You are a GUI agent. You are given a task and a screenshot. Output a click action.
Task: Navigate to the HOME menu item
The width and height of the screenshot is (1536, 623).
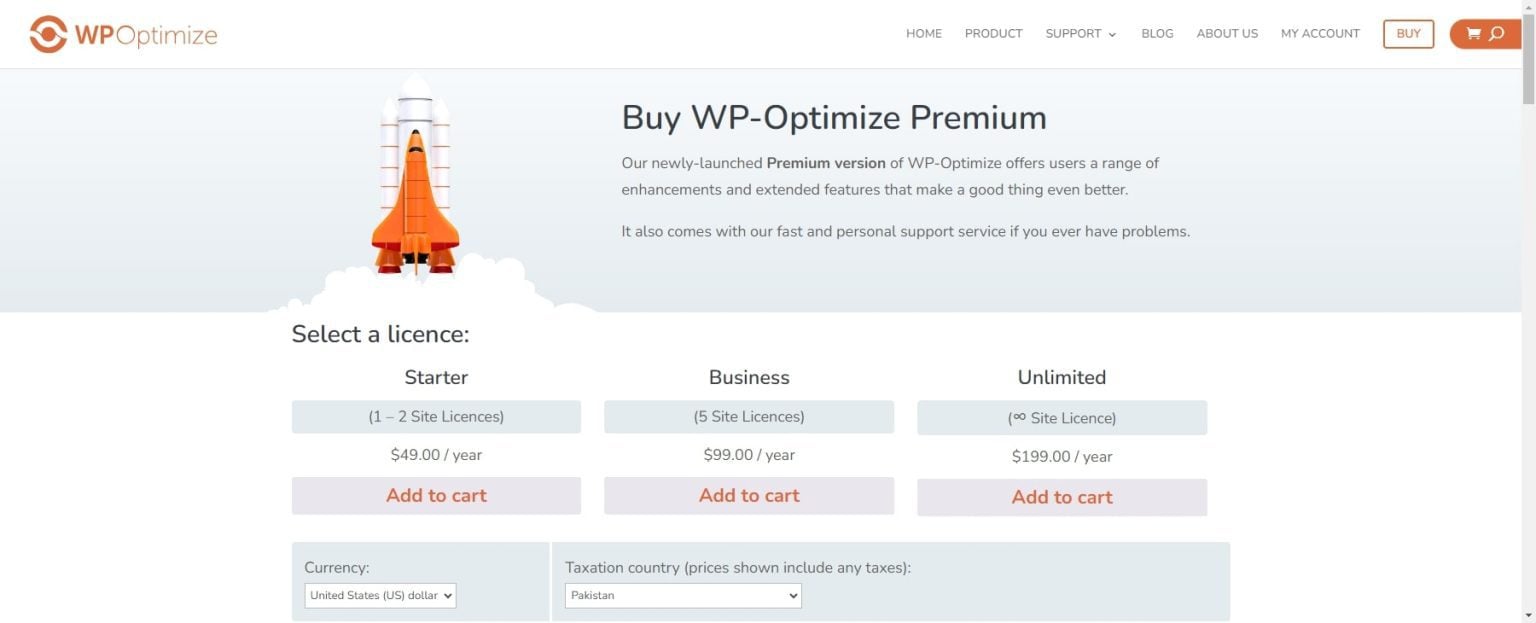[x=923, y=33]
